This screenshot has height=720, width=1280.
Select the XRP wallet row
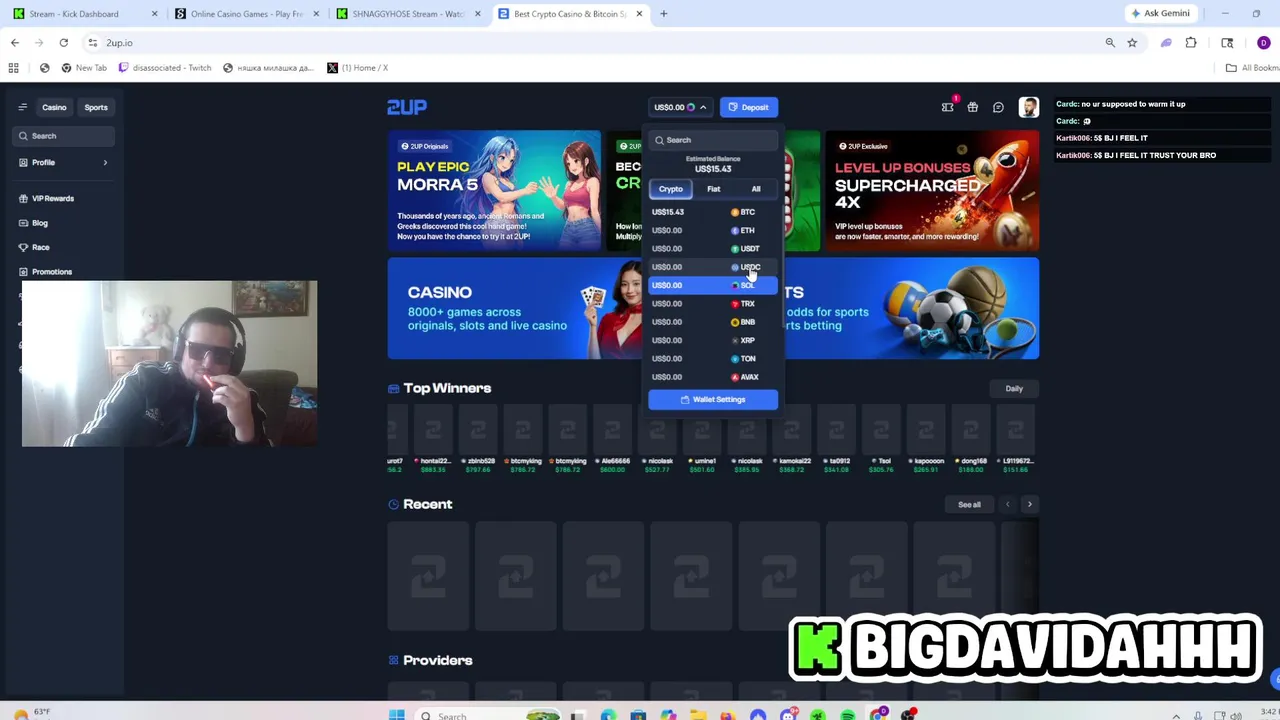pos(713,340)
